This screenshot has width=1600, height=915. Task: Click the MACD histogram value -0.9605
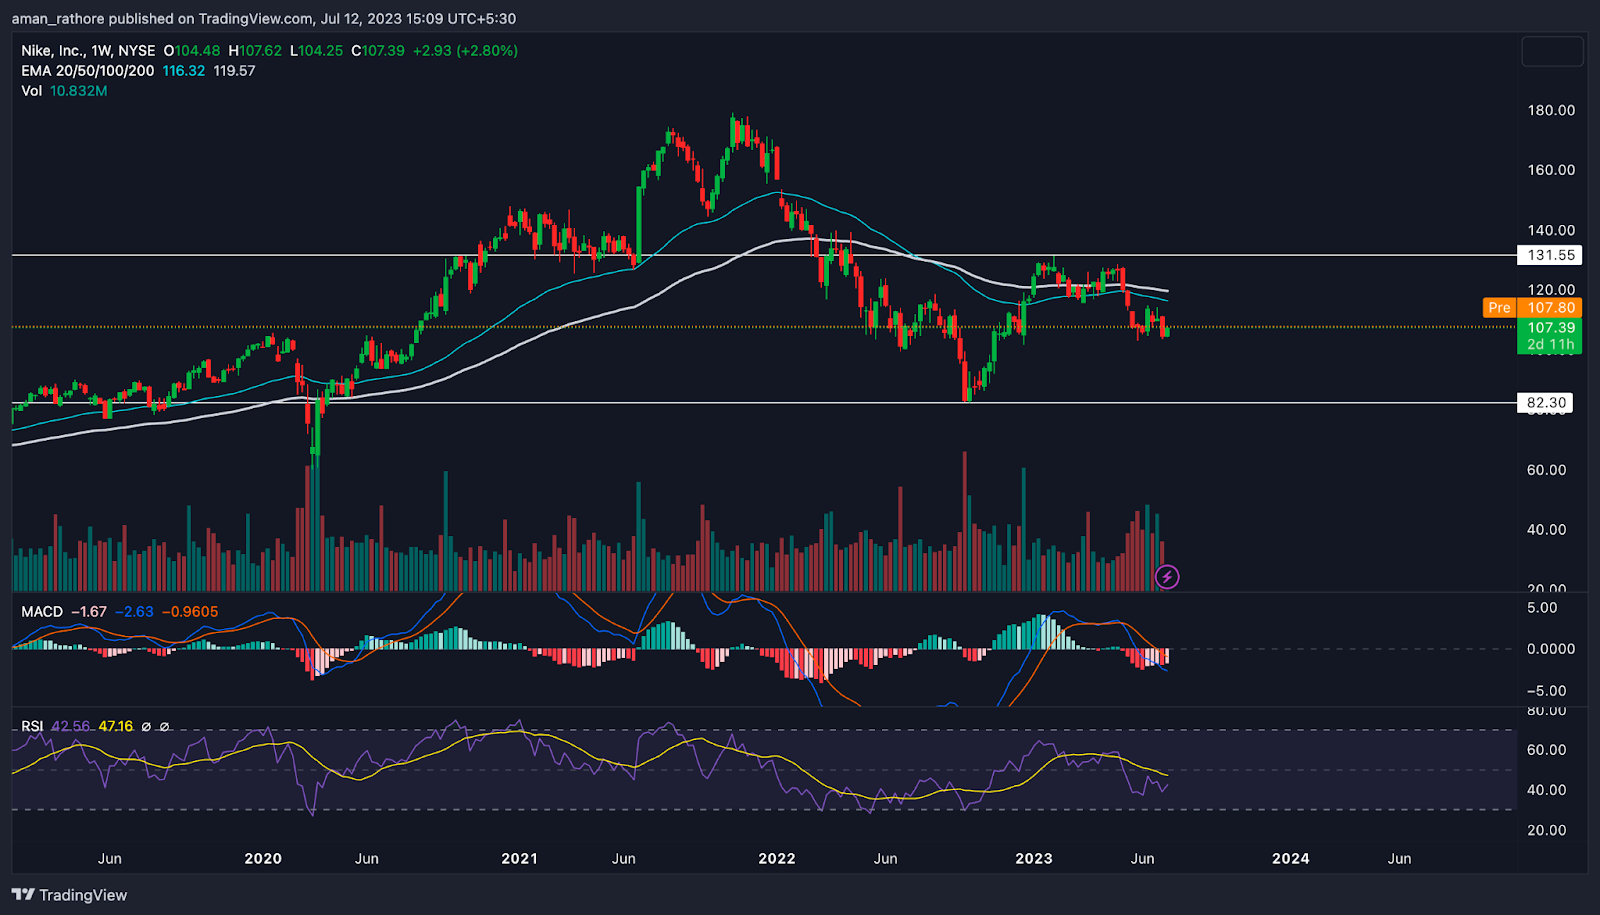coord(189,612)
